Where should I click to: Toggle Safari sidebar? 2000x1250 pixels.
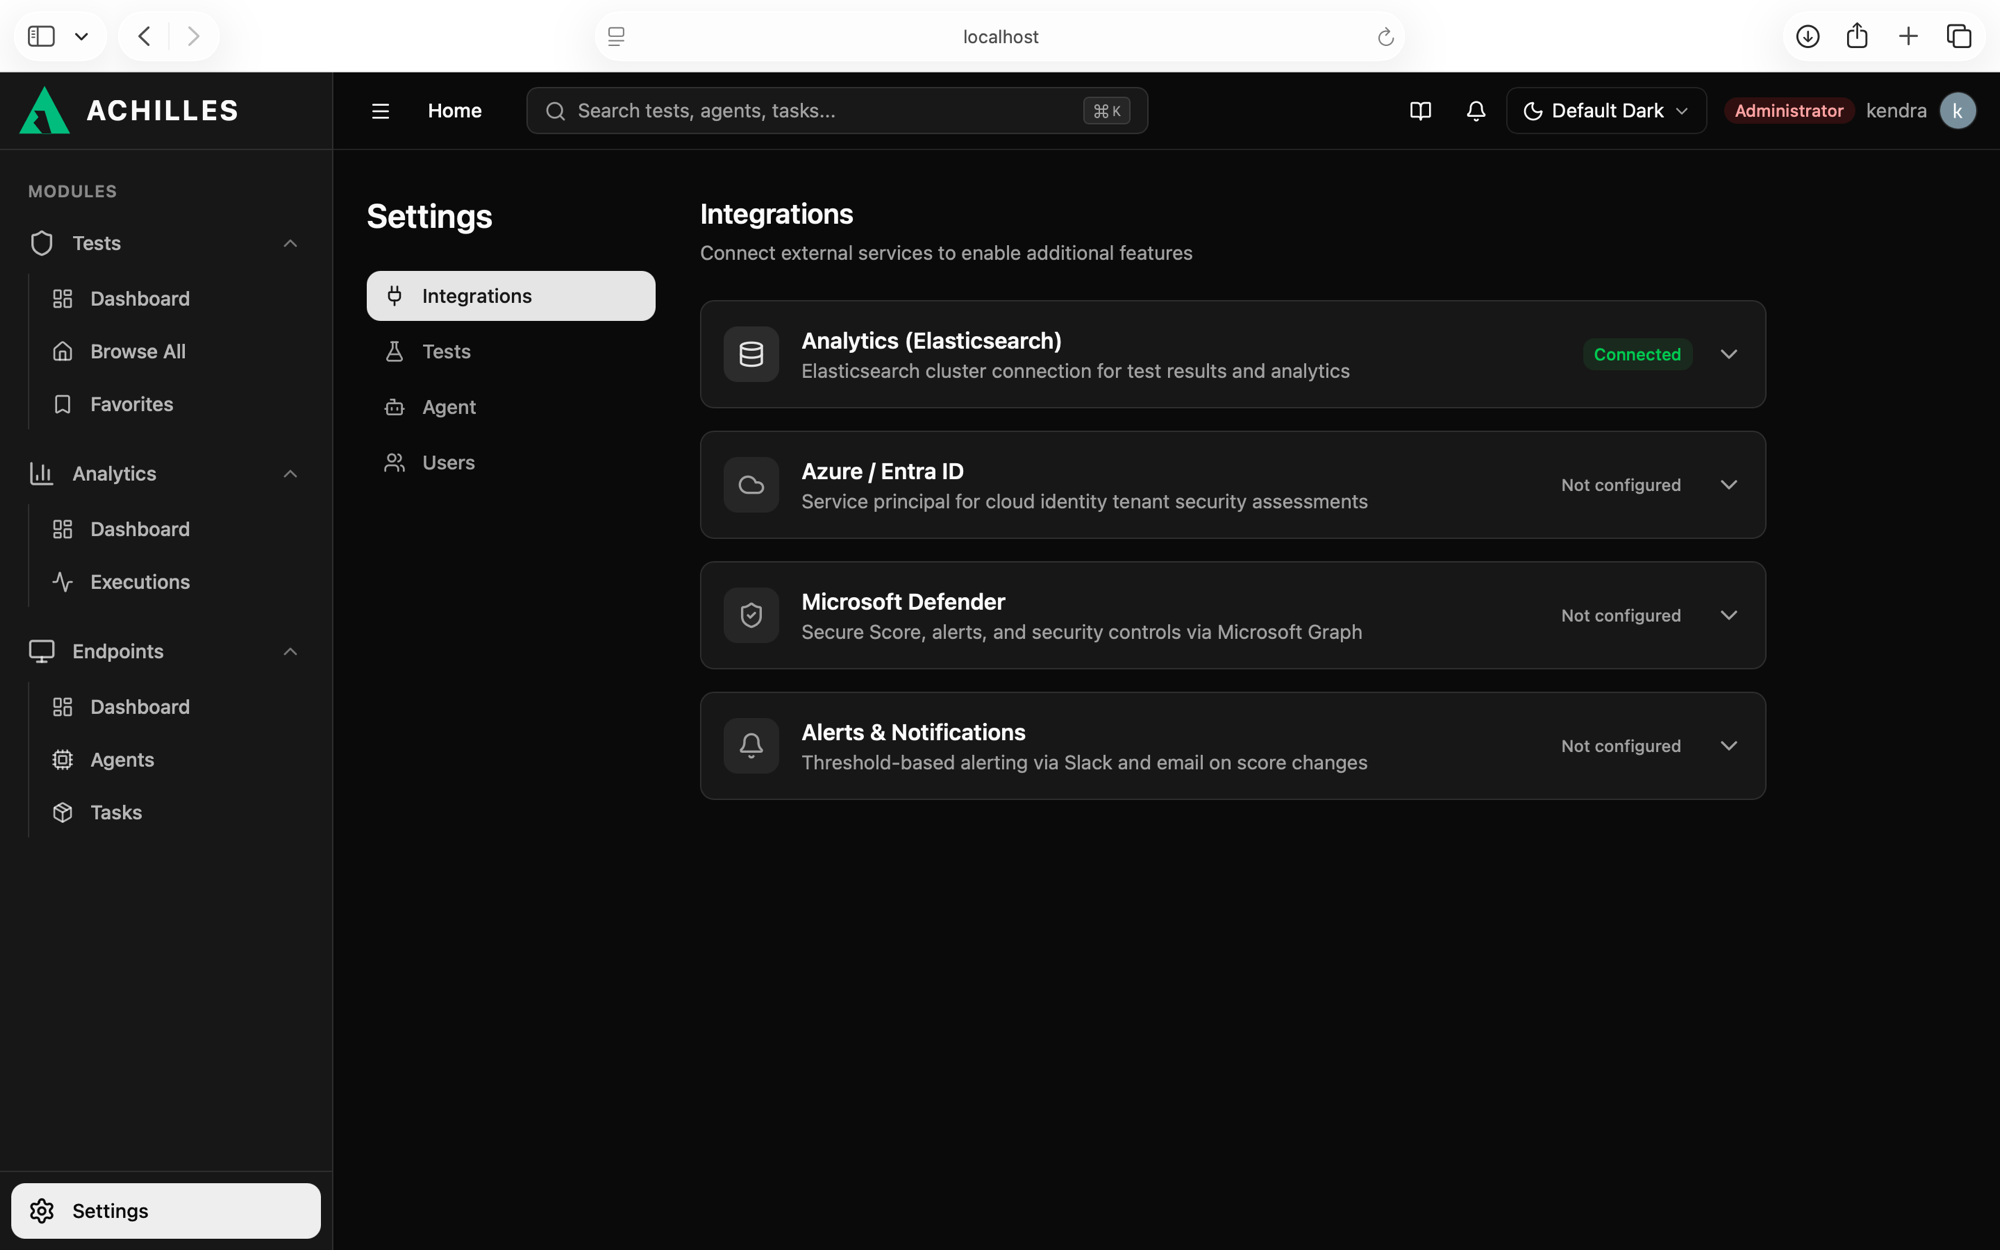41,37
